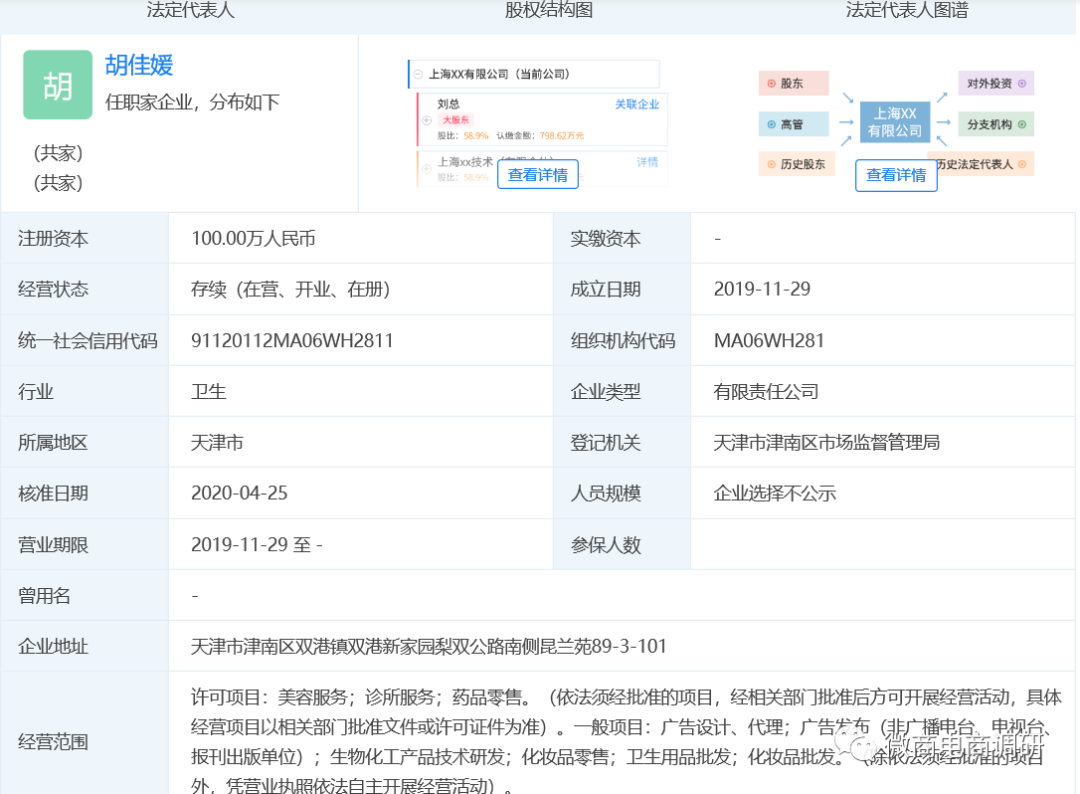Viewport: 1080px width, 794px height.
Task: Expand the 刘总 shareholder entry
Action: coord(426,120)
